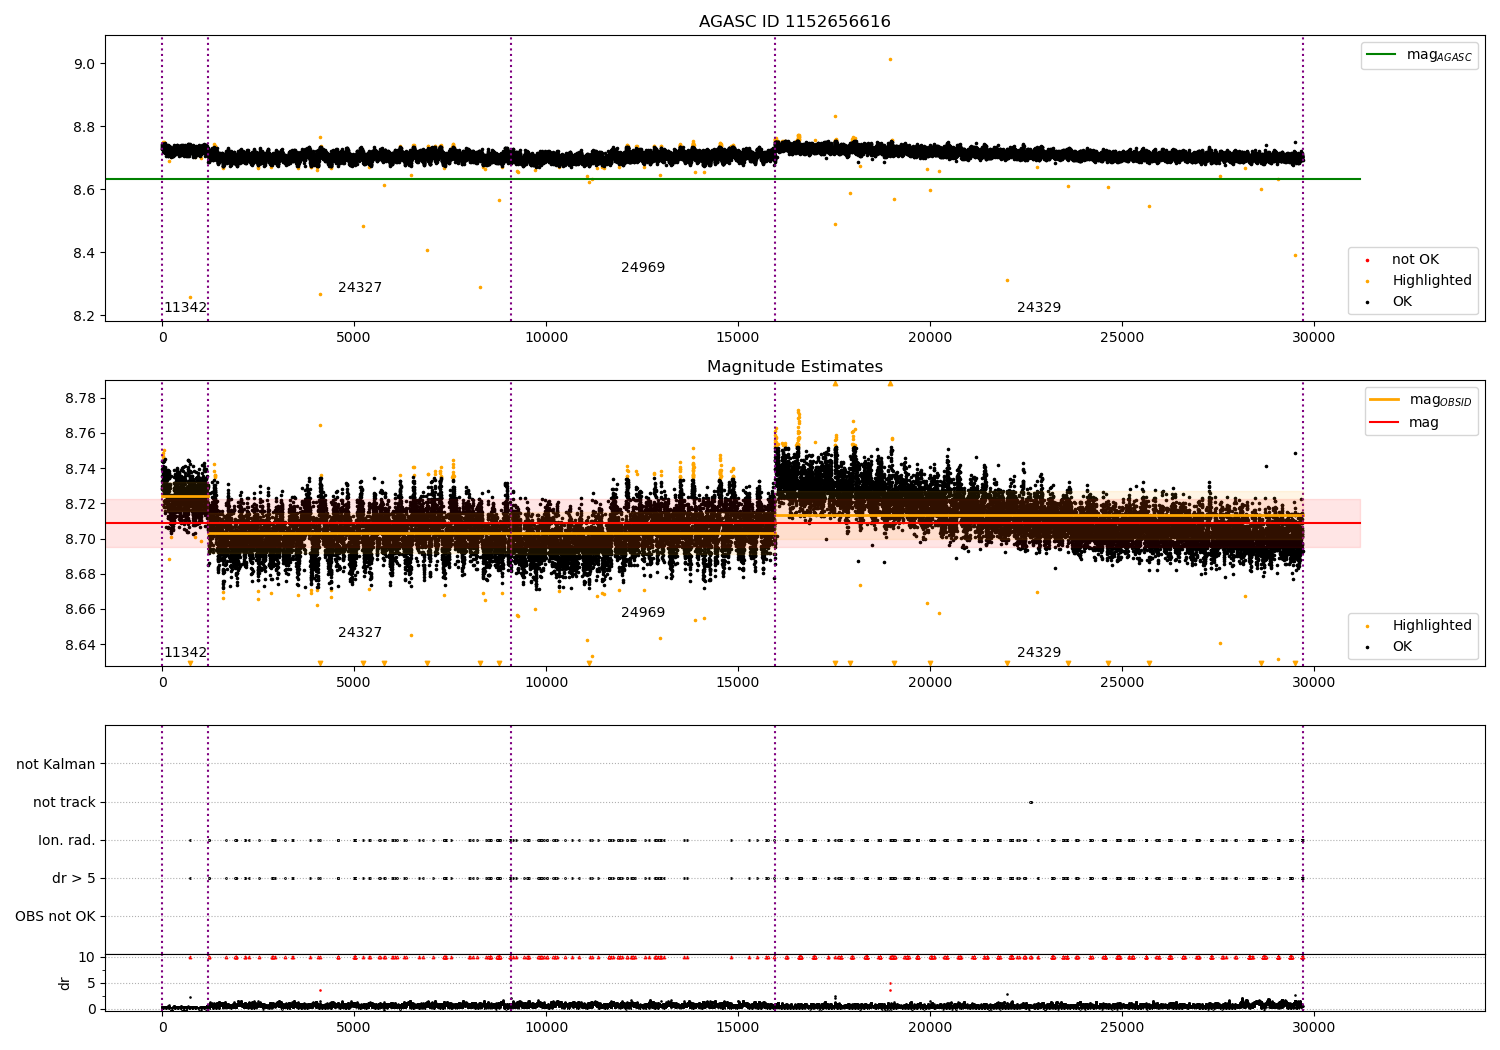Click the 8.64 y-axis tick label
1500x1050 pixels.
click(80, 645)
